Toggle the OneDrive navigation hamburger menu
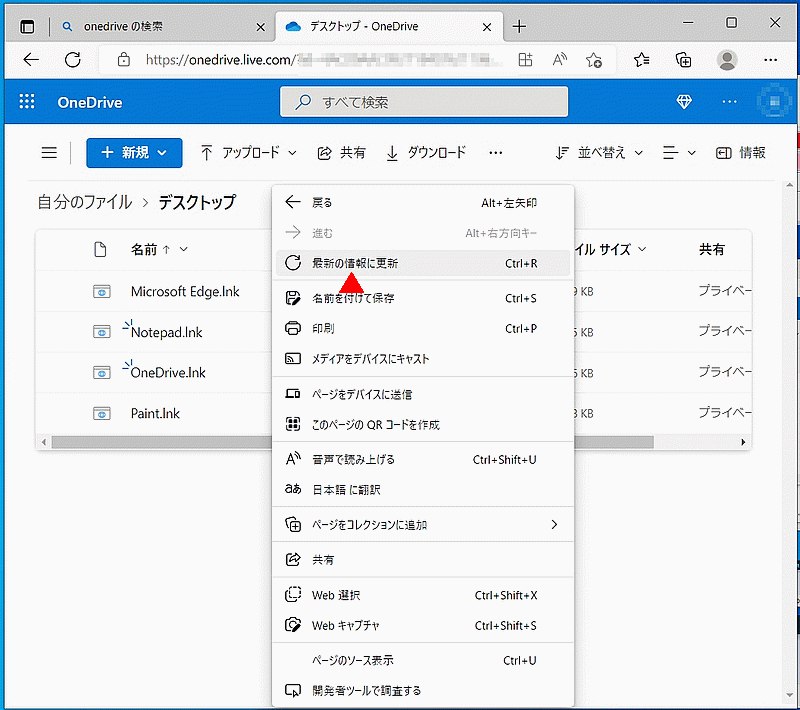 pos(49,153)
